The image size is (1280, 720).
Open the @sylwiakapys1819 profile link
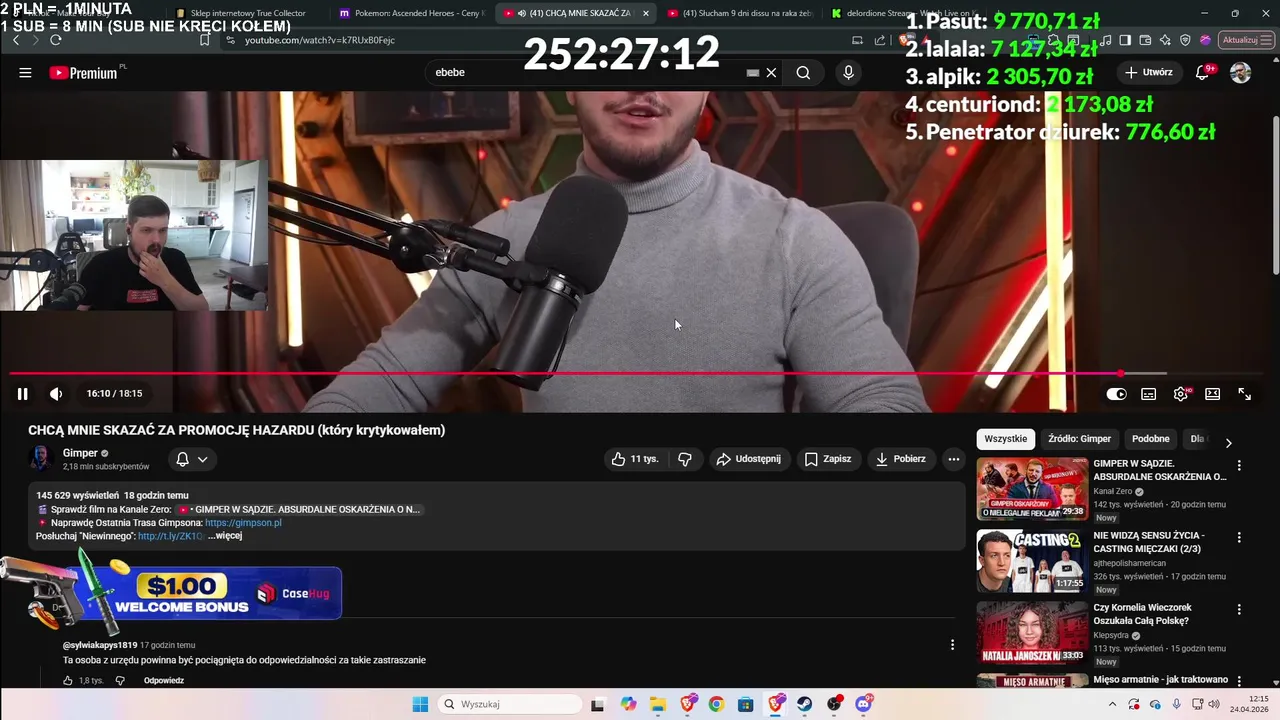pos(100,646)
